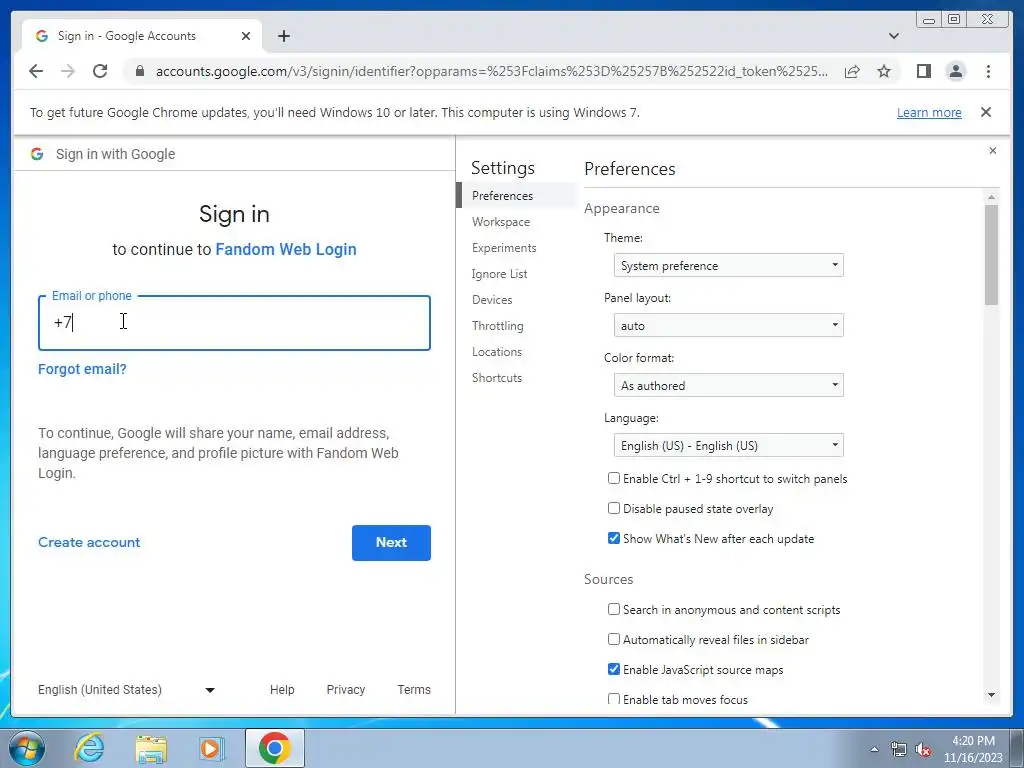Open the Panel layout dropdown

[728, 325]
